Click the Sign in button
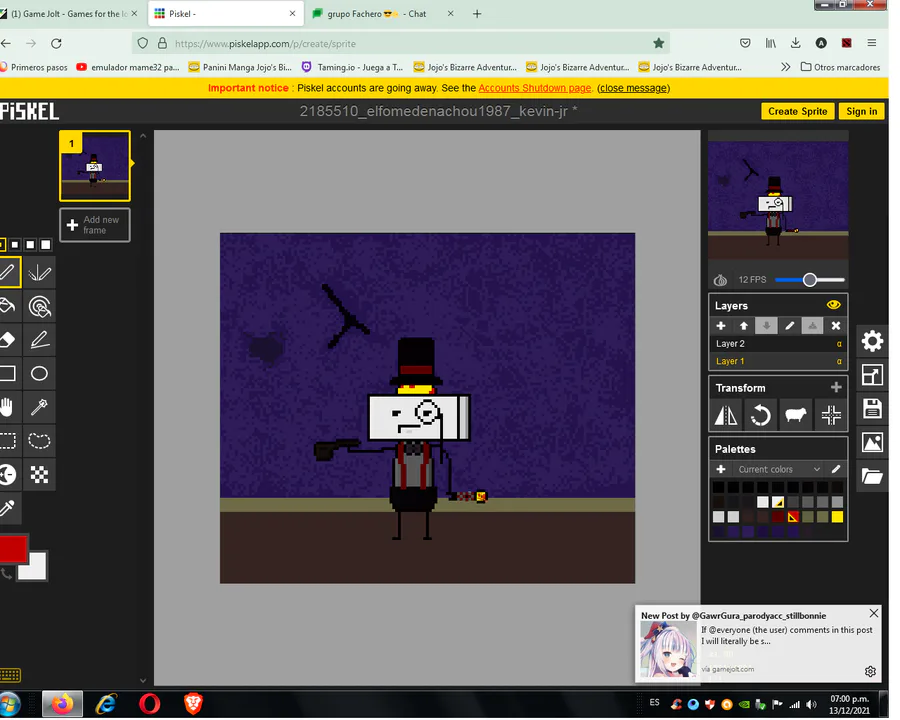 [x=862, y=111]
